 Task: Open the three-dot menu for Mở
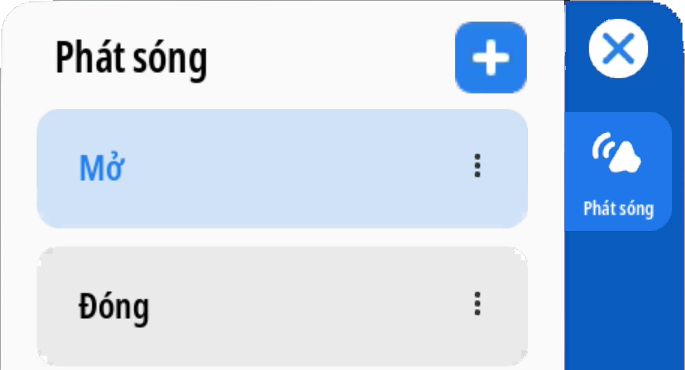click(477, 166)
